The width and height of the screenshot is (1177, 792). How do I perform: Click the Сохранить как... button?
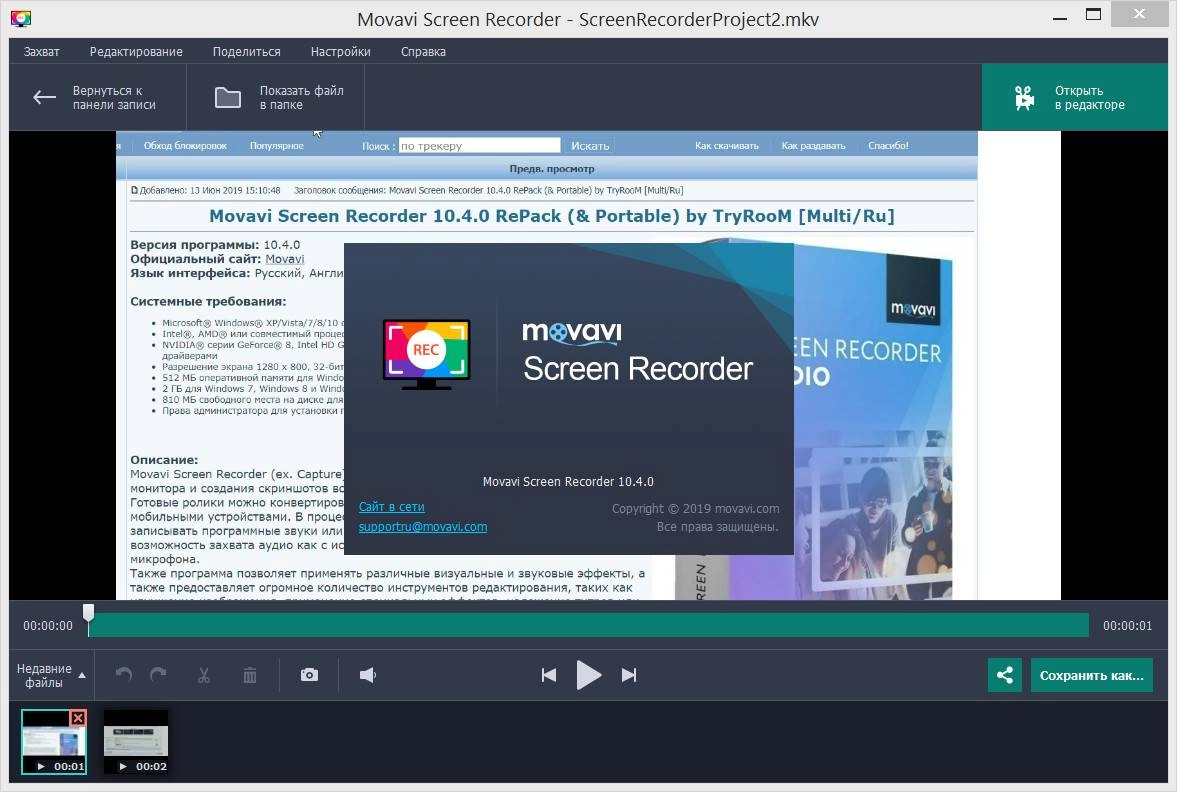pyautogui.click(x=1091, y=675)
